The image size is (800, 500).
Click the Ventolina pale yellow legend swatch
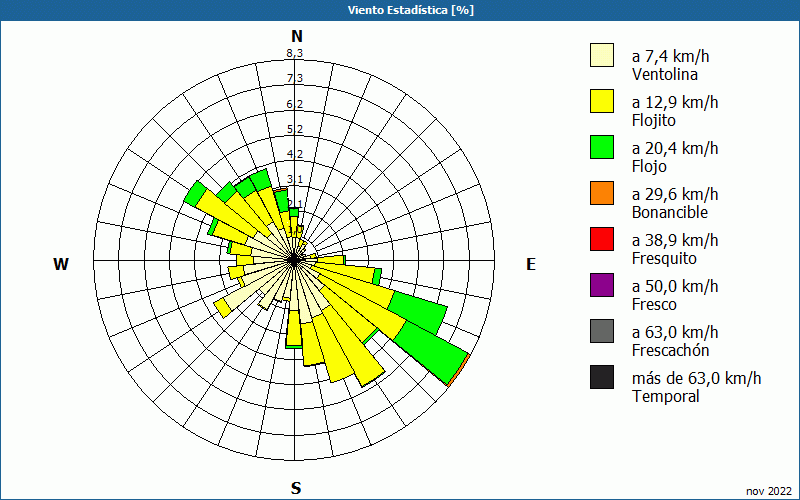602,55
